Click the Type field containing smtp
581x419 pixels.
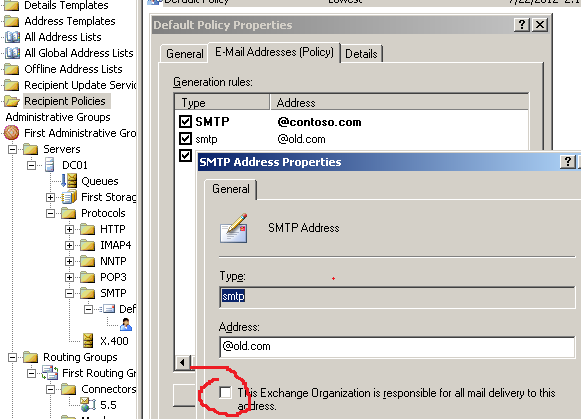397,297
